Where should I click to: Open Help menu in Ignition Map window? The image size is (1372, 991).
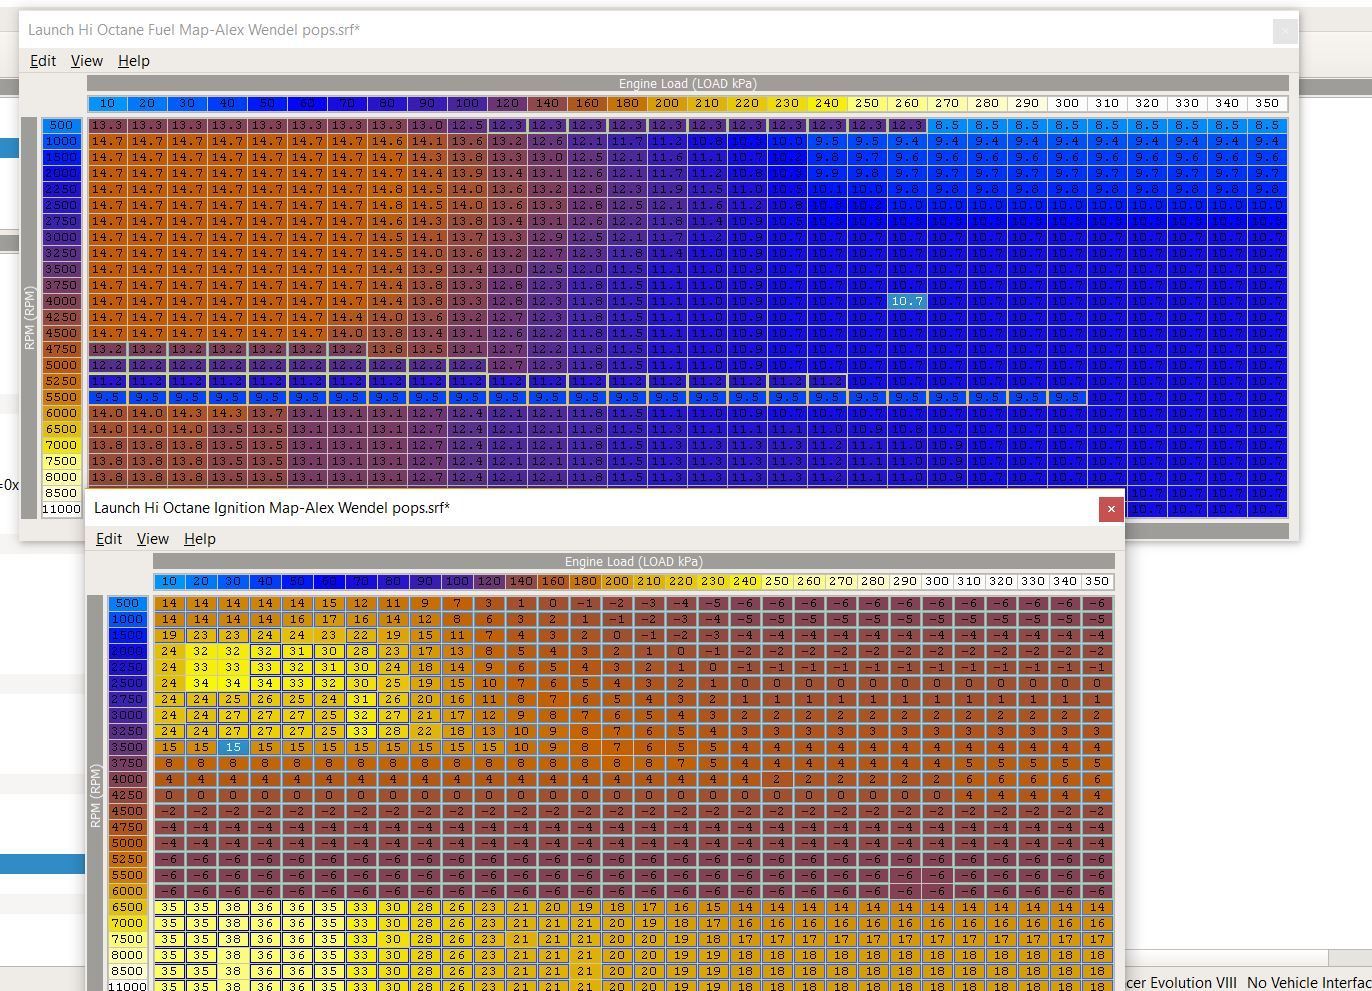coord(200,539)
